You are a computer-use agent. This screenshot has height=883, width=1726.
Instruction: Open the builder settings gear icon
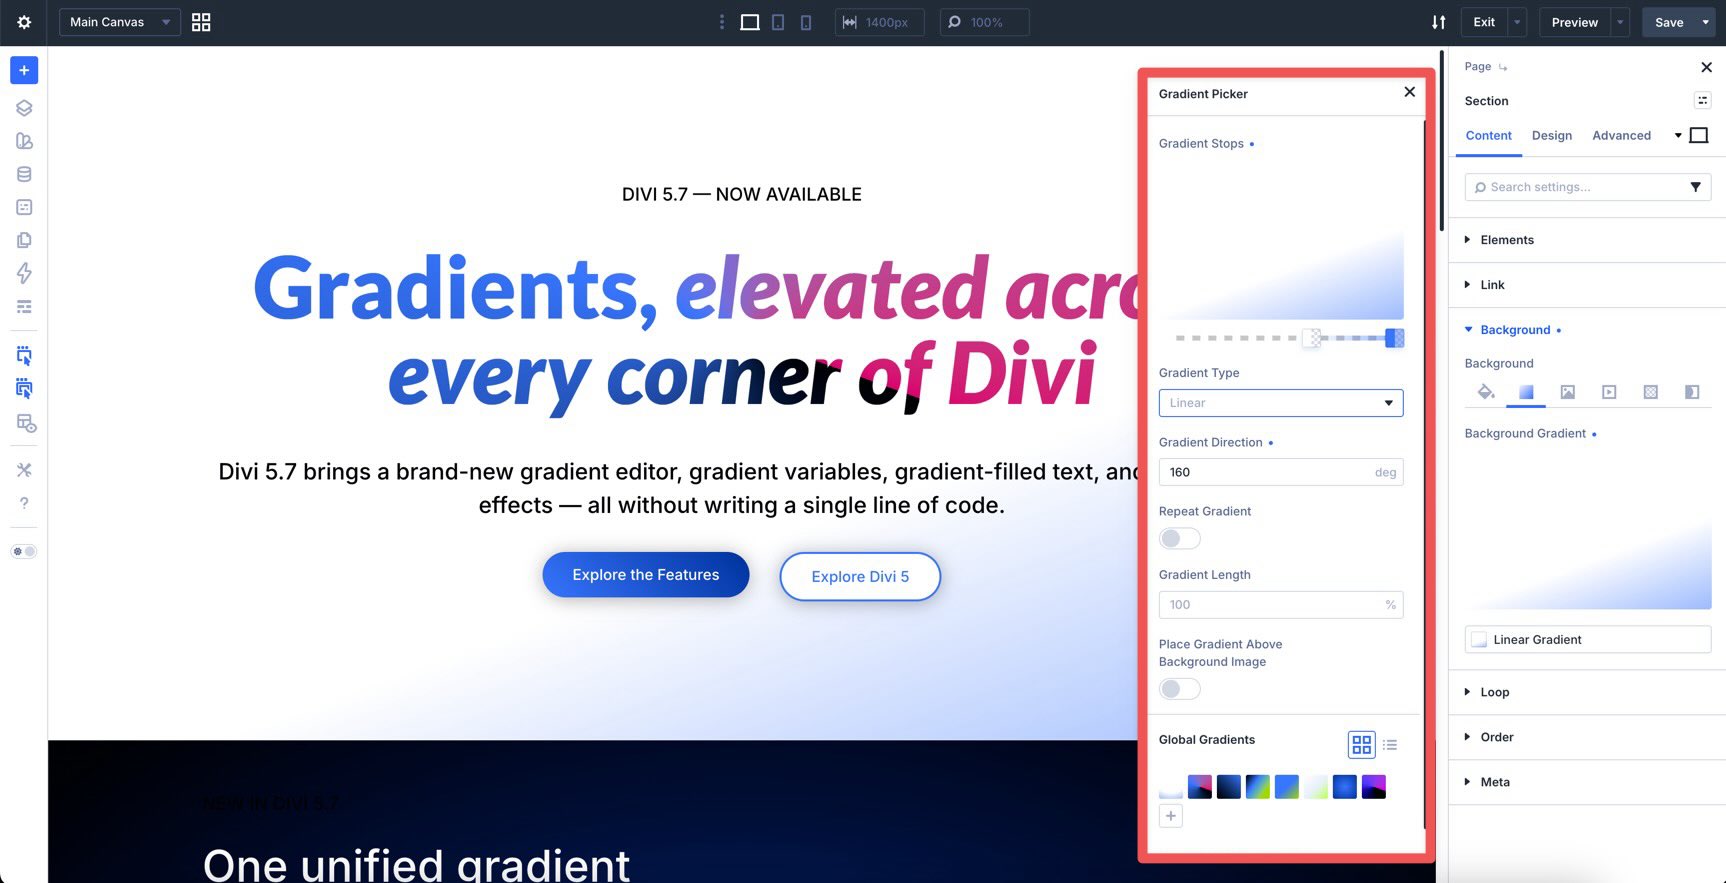(x=24, y=22)
